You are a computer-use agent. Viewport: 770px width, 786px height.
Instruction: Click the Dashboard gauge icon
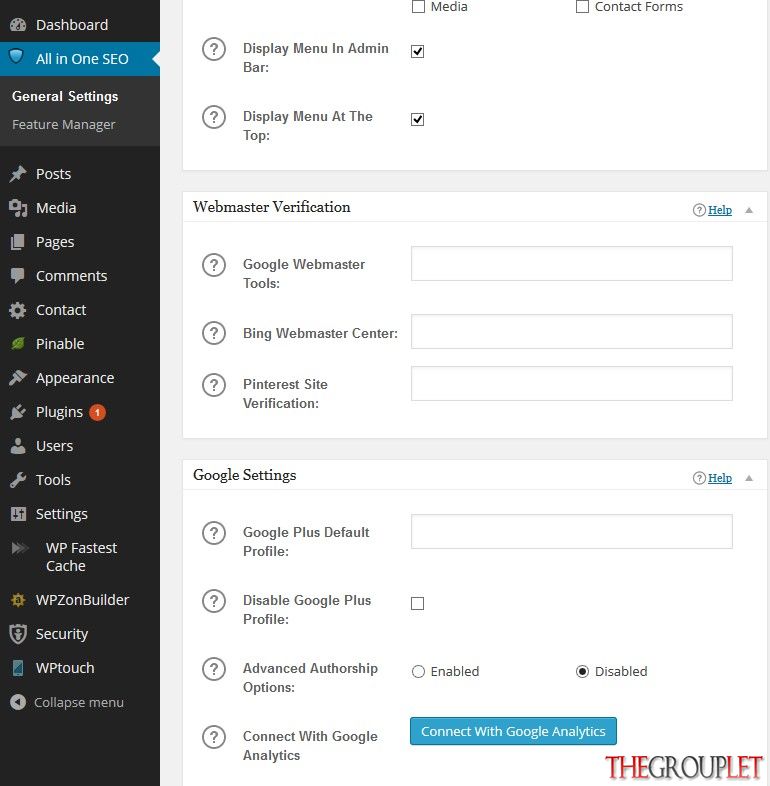[x=18, y=25]
